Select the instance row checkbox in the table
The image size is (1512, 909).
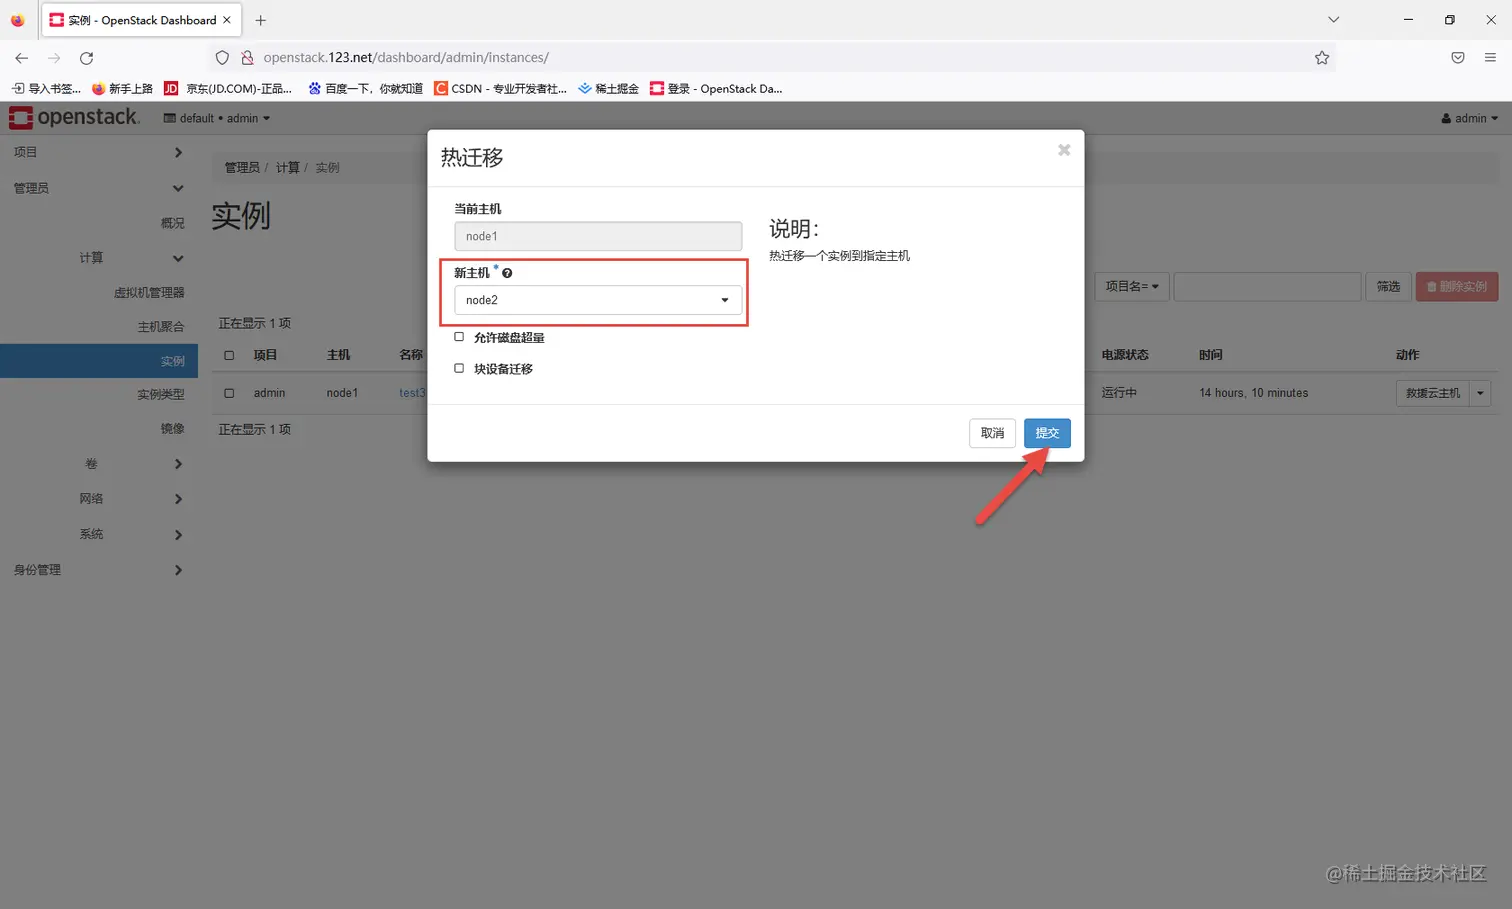click(228, 392)
